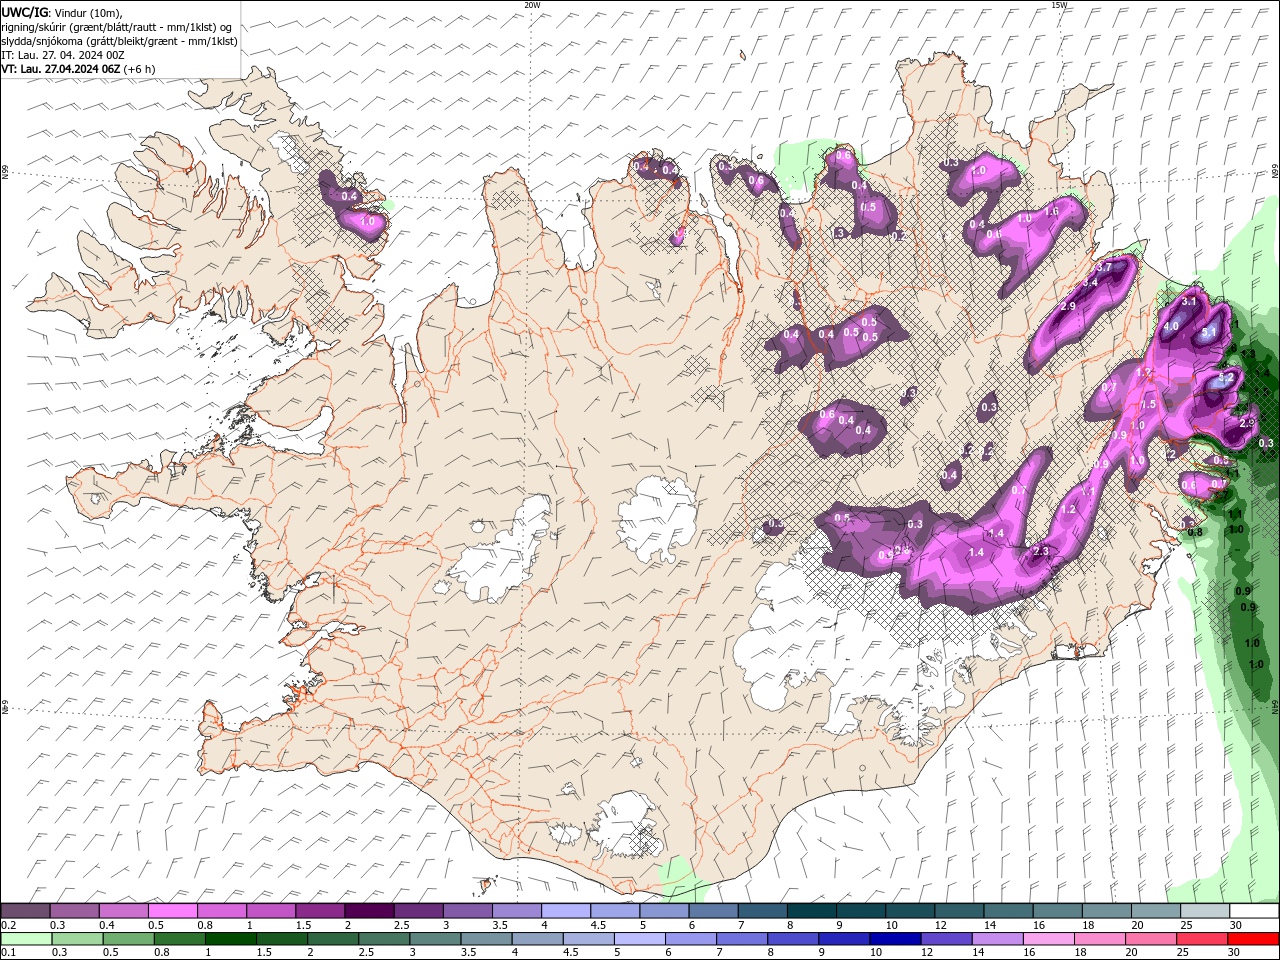Click the 'slydda/snjókoma' legend description line
This screenshot has width=1280, height=960.
(119, 41)
